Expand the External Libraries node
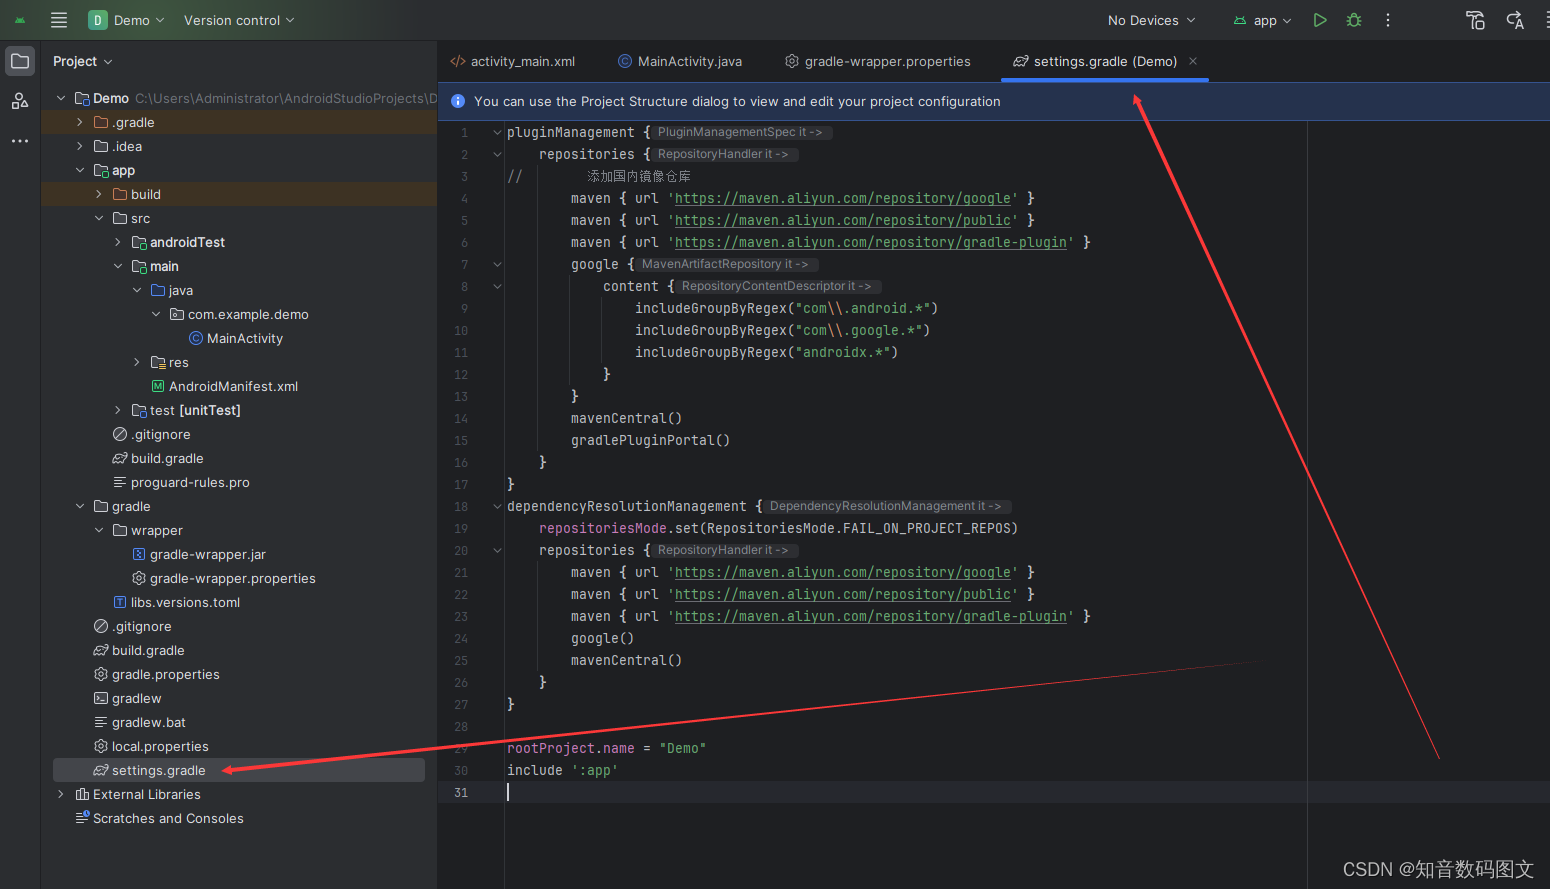Viewport: 1550px width, 889px height. coord(60,794)
